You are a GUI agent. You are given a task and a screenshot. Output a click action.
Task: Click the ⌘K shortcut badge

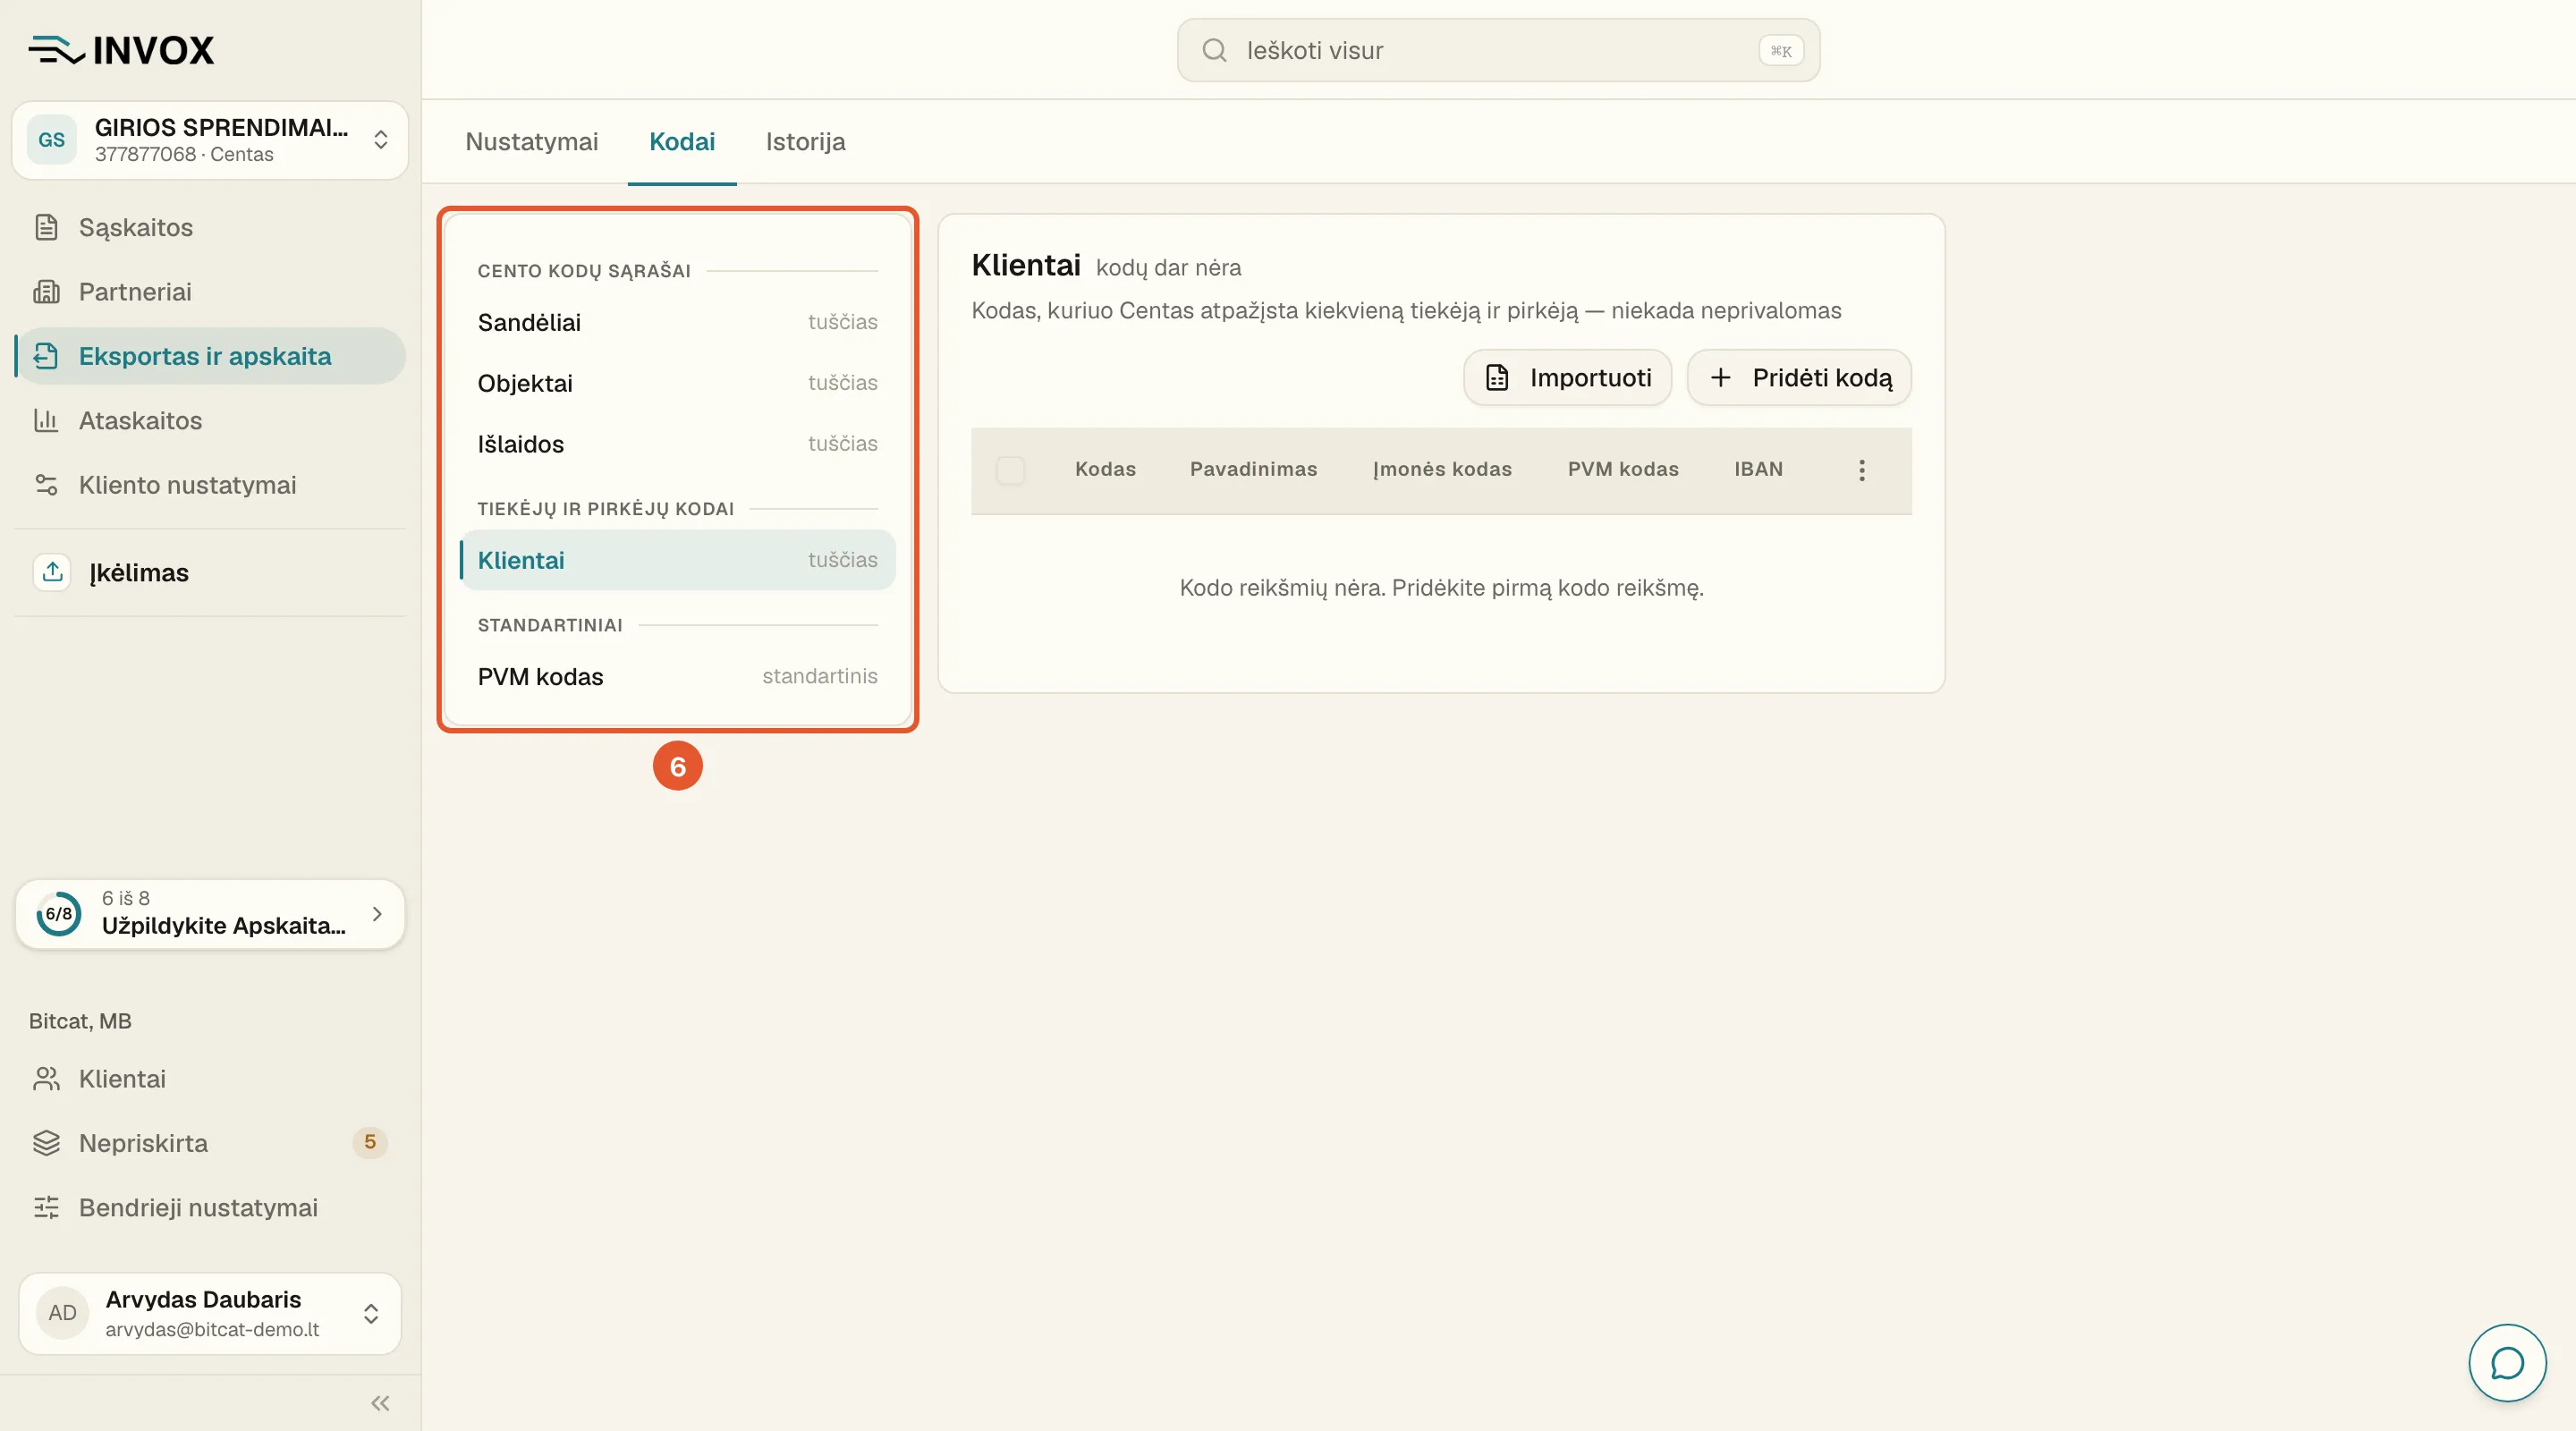point(1781,51)
